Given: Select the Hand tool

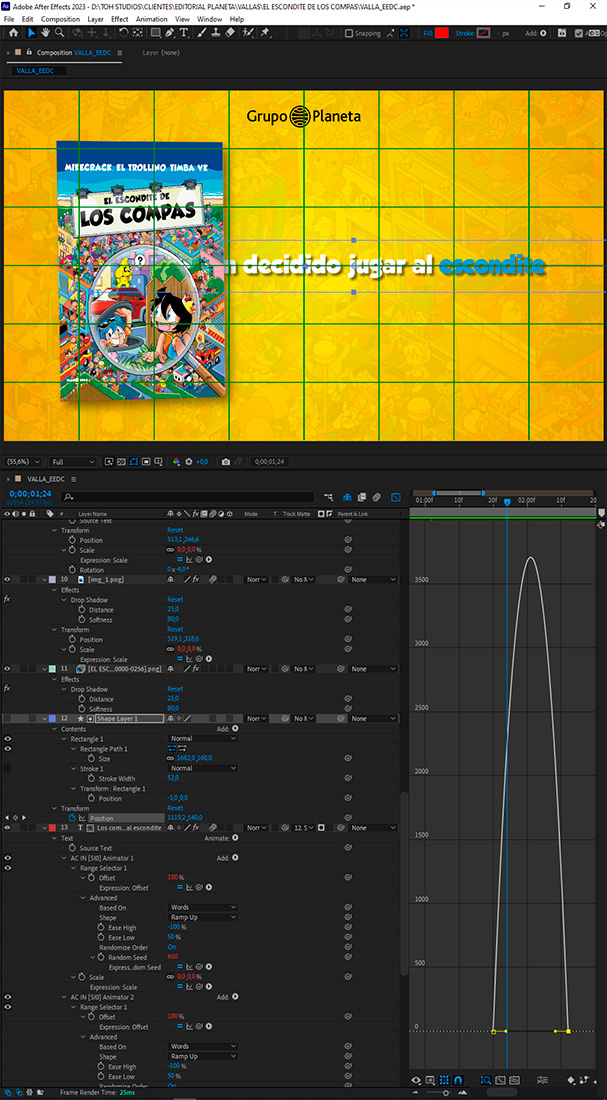Looking at the screenshot, I should pyautogui.click(x=46, y=32).
